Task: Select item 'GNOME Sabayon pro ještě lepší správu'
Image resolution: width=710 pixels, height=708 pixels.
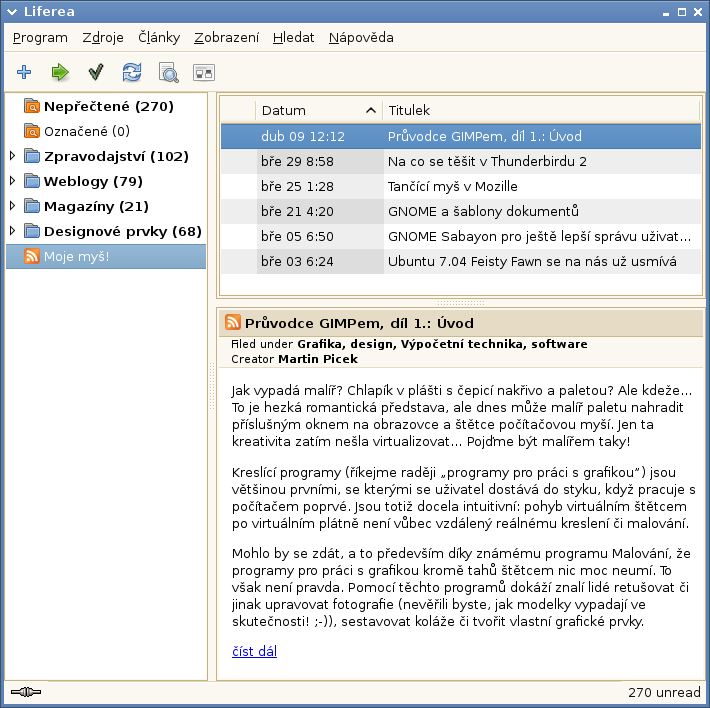Action: point(461,236)
